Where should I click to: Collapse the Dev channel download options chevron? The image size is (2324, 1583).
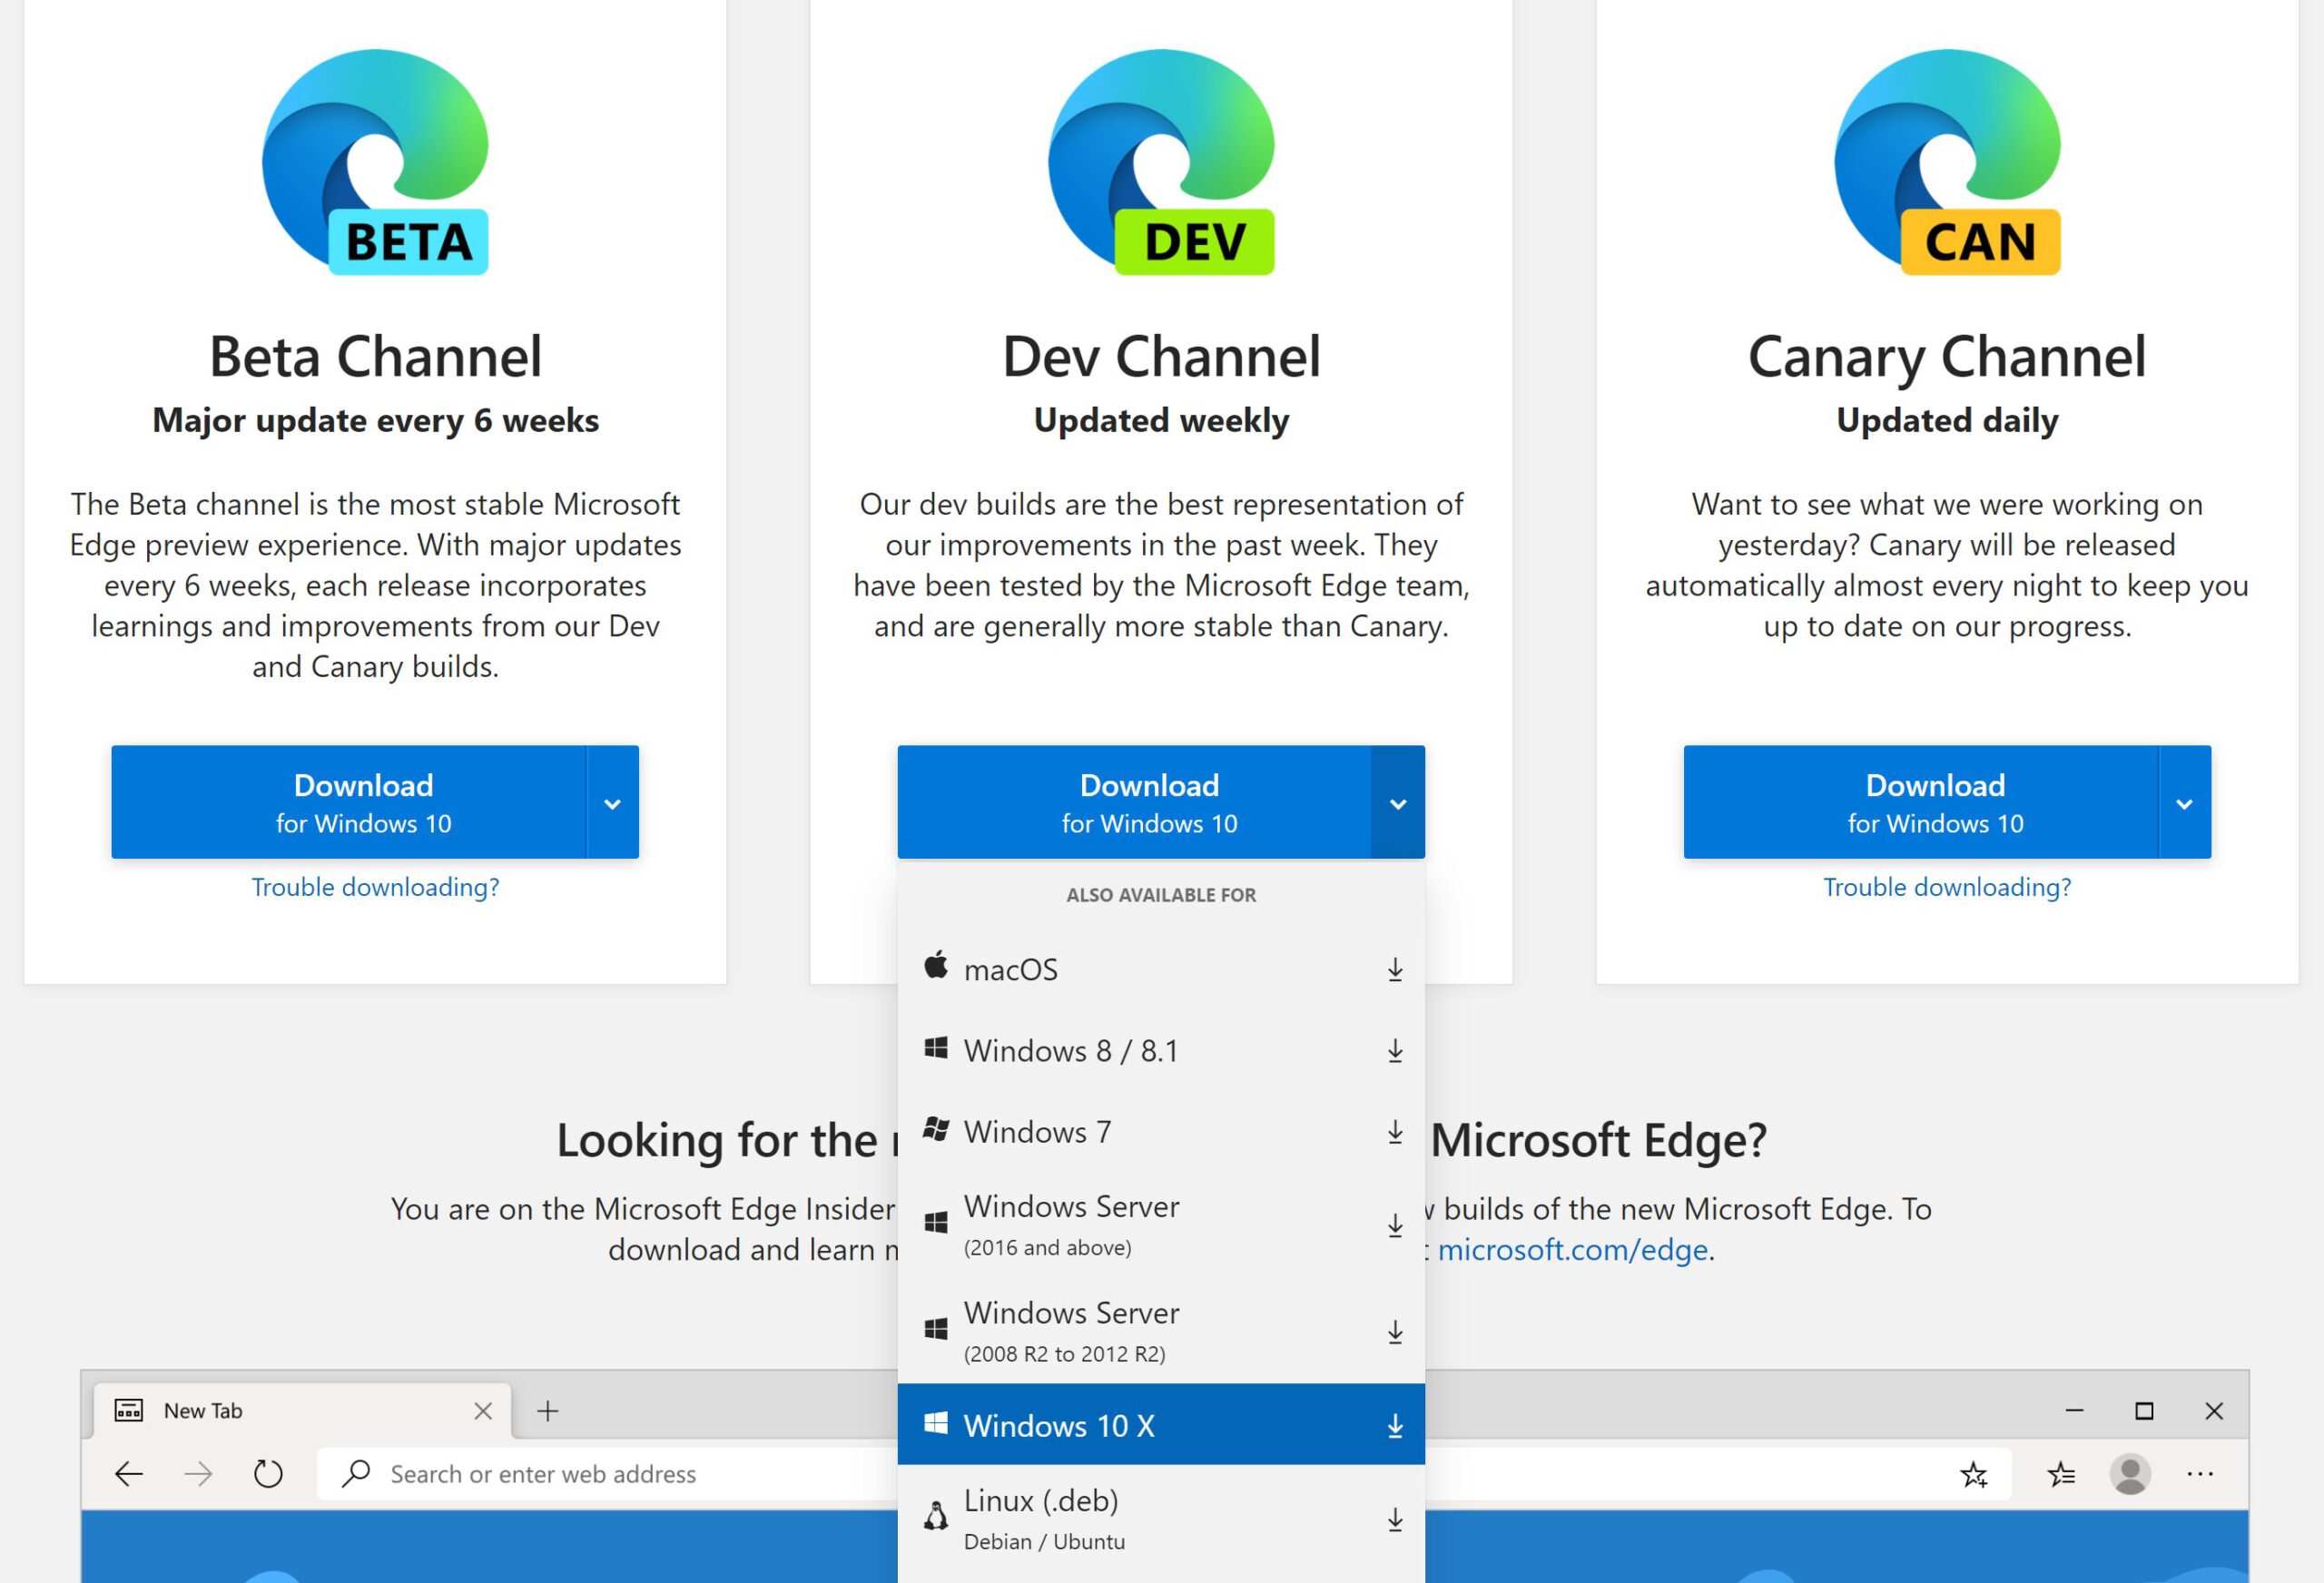[1398, 803]
